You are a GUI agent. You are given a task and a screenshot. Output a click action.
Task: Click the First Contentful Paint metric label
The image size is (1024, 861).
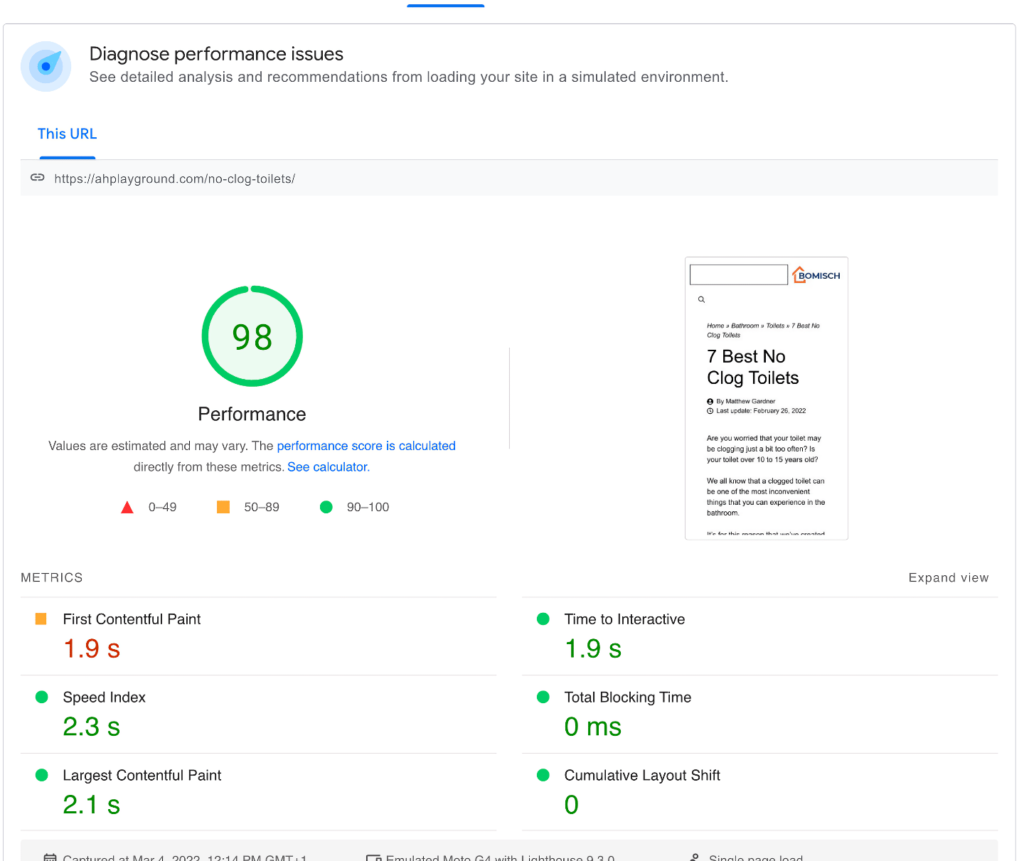tap(132, 619)
